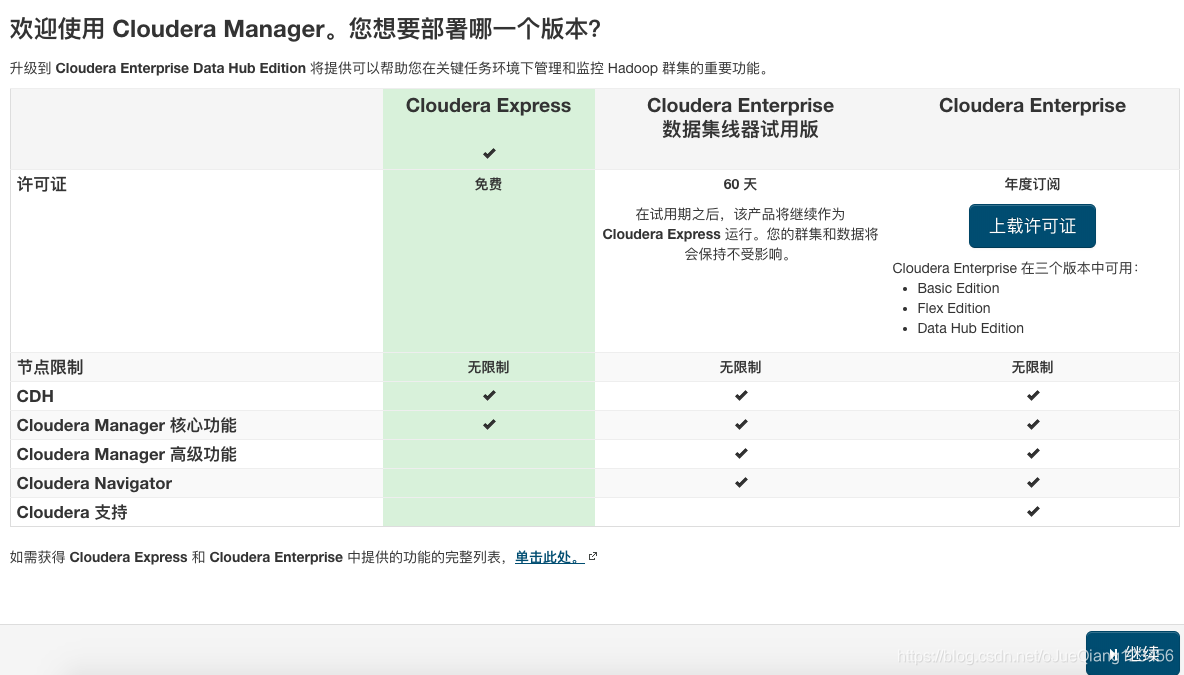
Task: Click the CDH checkmark in Express column
Action: tap(489, 396)
